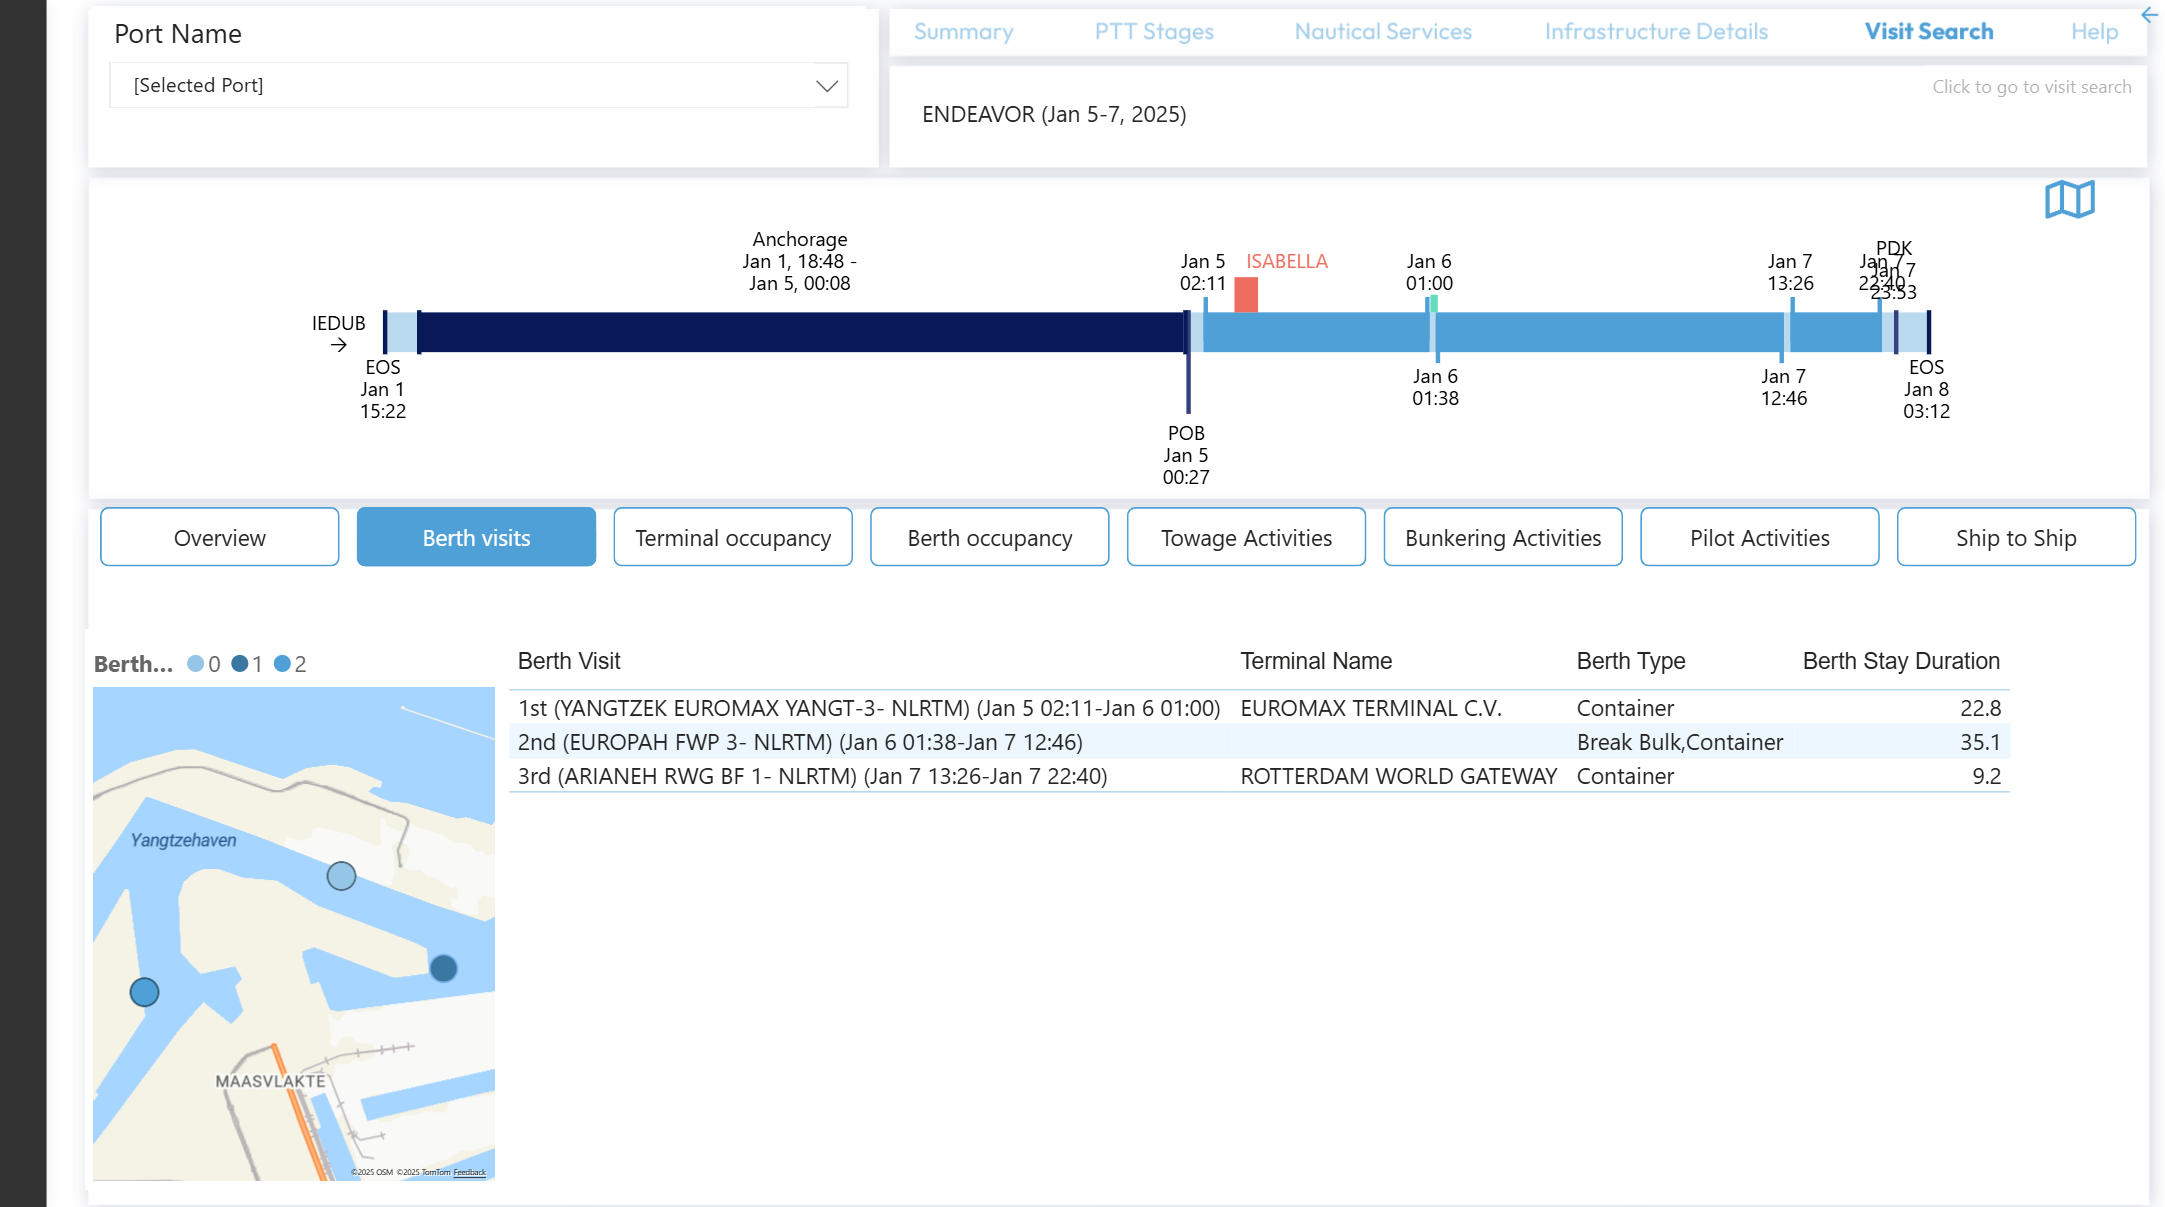Click legend swatch for berth 1
This screenshot has height=1207, width=2165.
click(240, 664)
